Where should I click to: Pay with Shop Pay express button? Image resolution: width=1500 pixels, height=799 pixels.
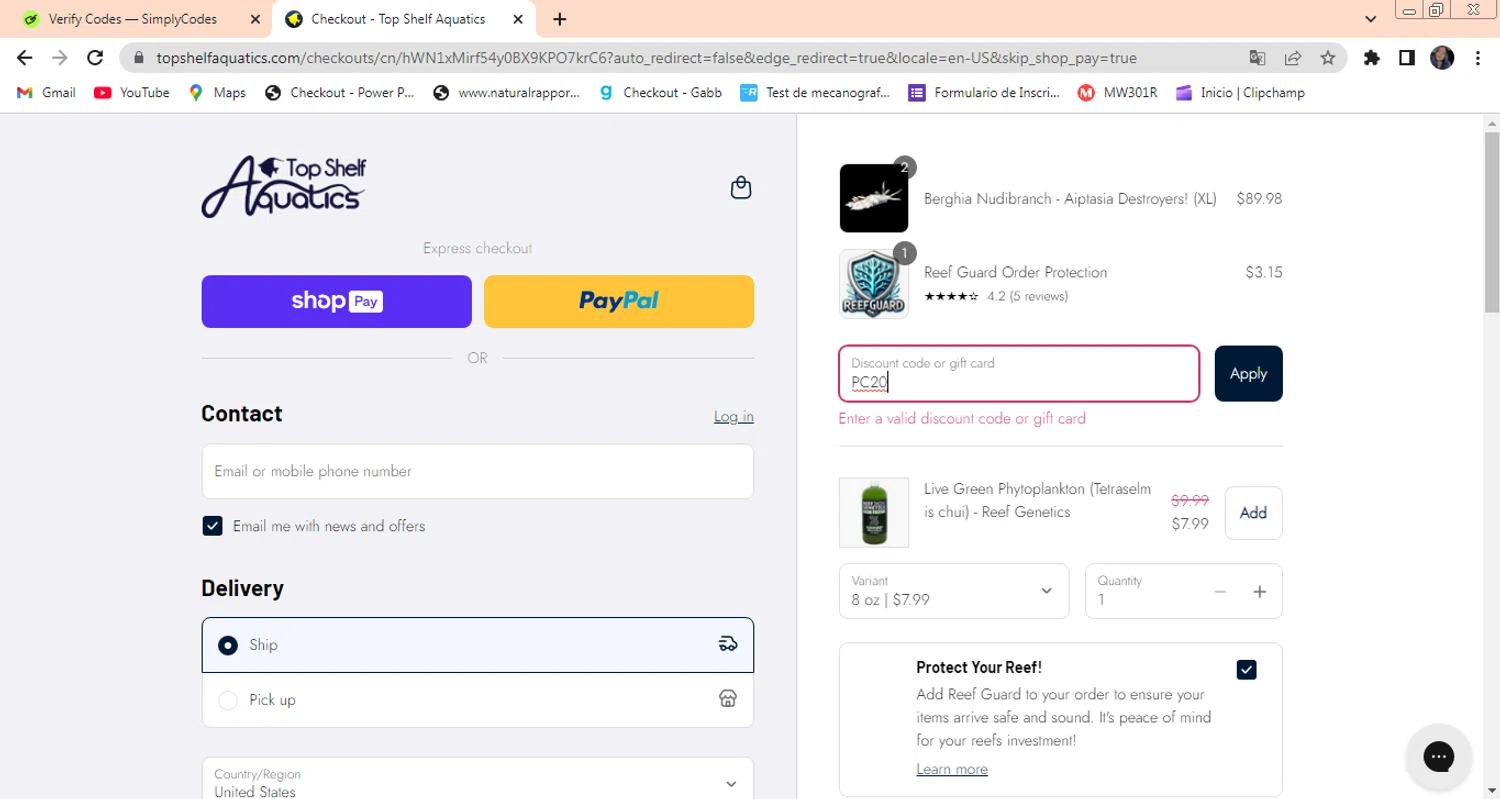click(x=336, y=301)
